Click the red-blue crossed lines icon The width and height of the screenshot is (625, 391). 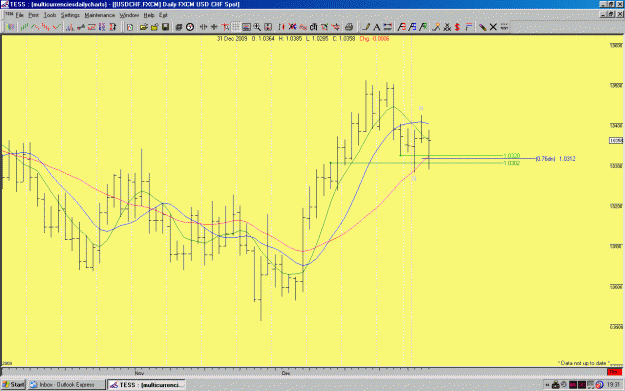click(x=292, y=27)
